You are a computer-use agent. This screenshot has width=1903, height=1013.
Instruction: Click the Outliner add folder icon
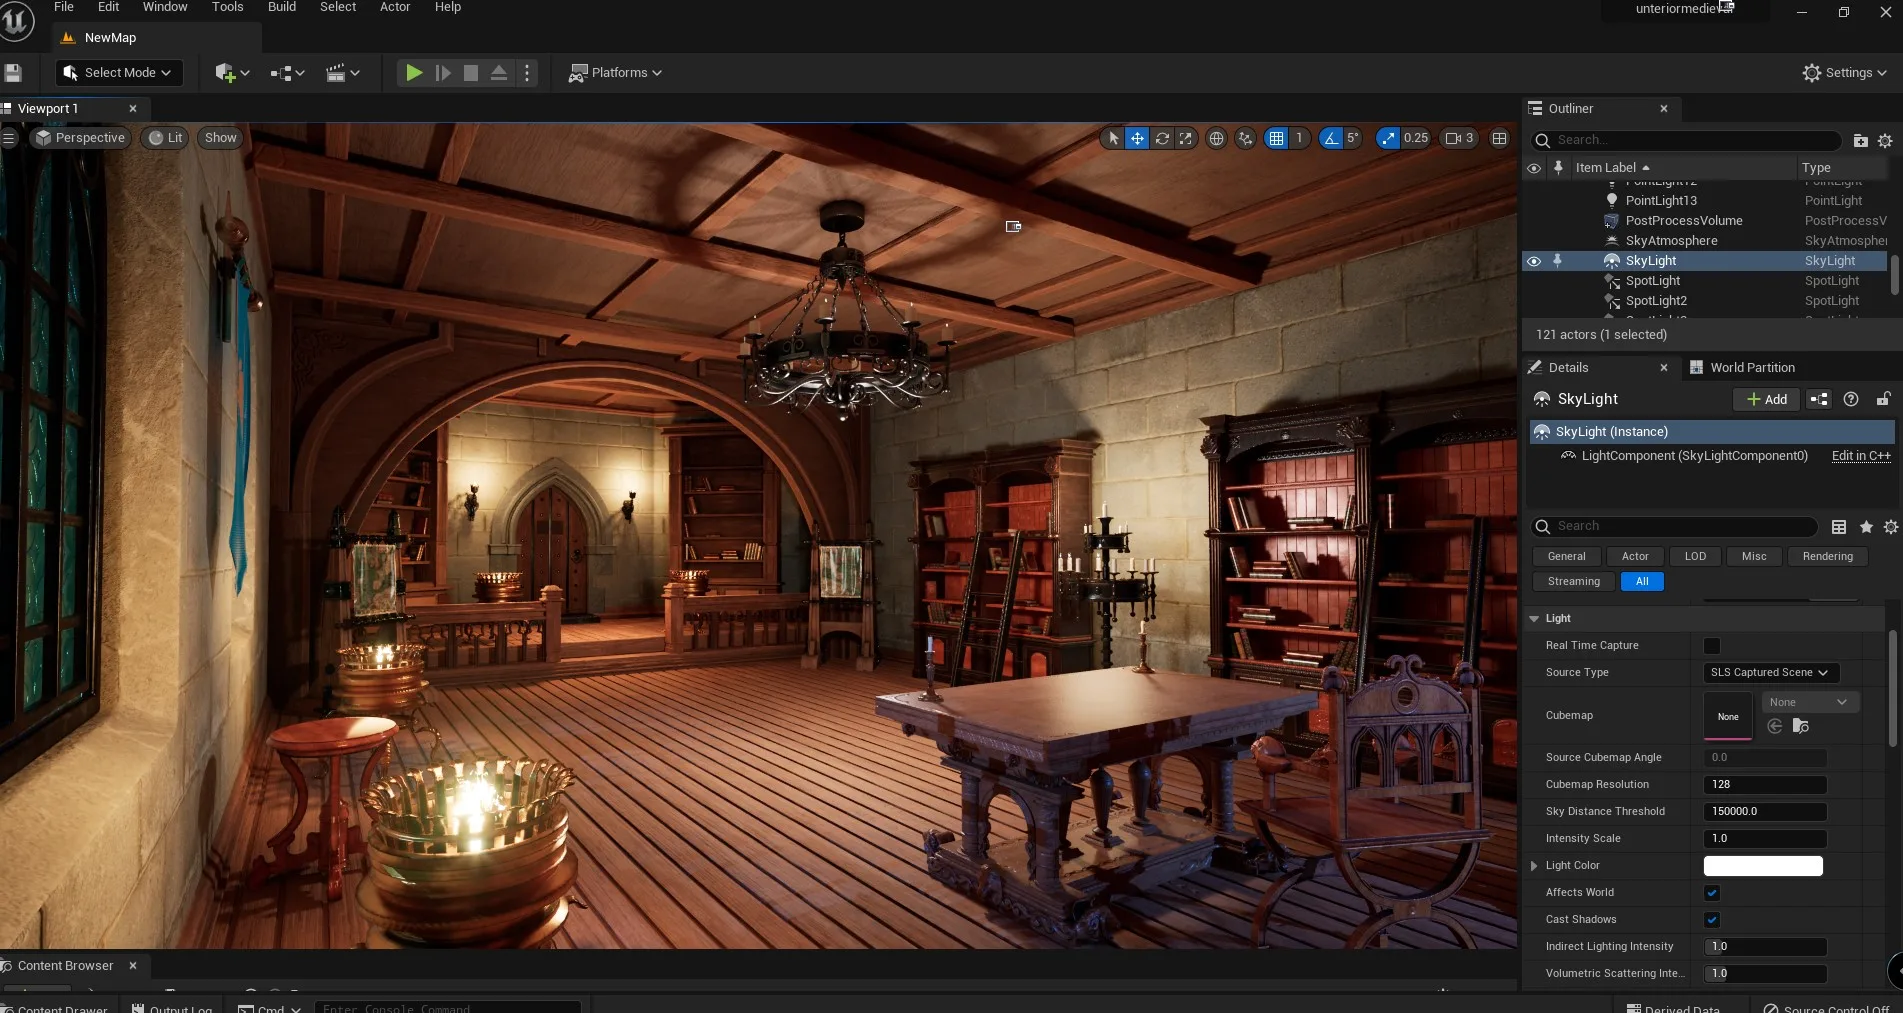(1860, 141)
